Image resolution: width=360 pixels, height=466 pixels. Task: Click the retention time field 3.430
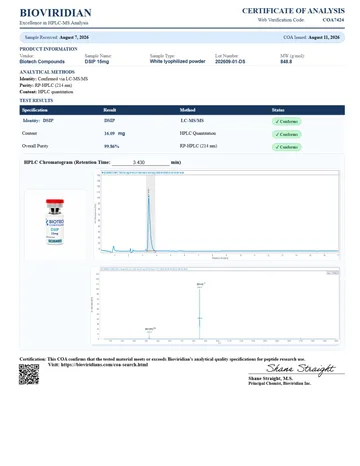141,162
